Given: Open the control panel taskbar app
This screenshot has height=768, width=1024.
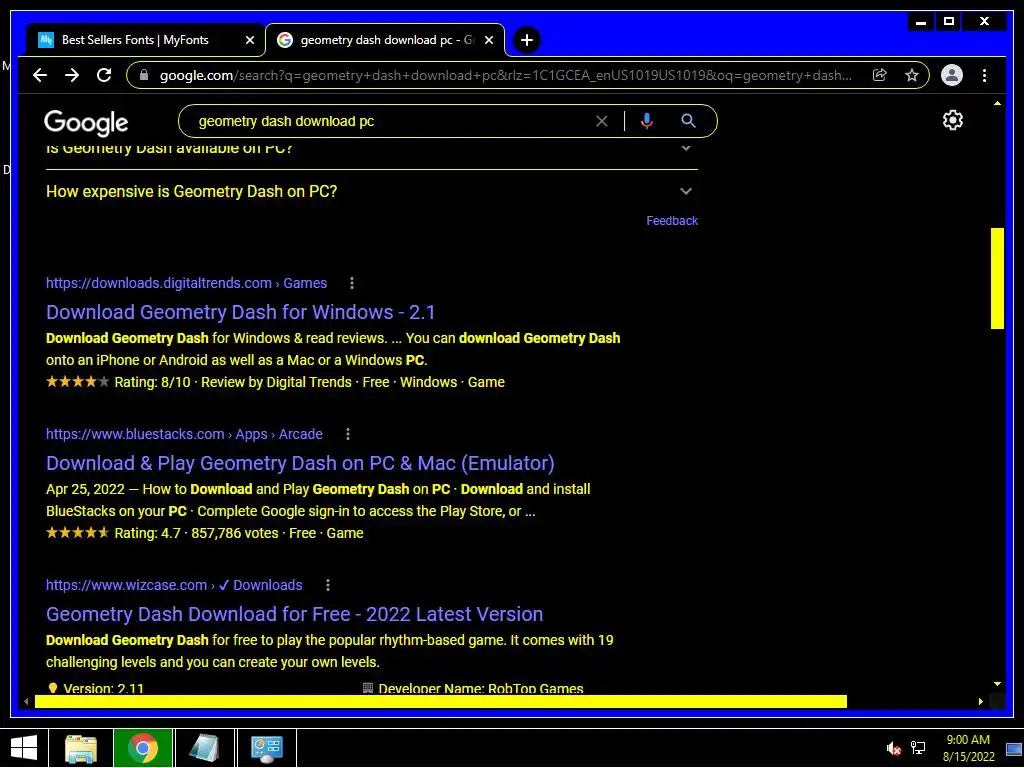Looking at the screenshot, I should 266,748.
